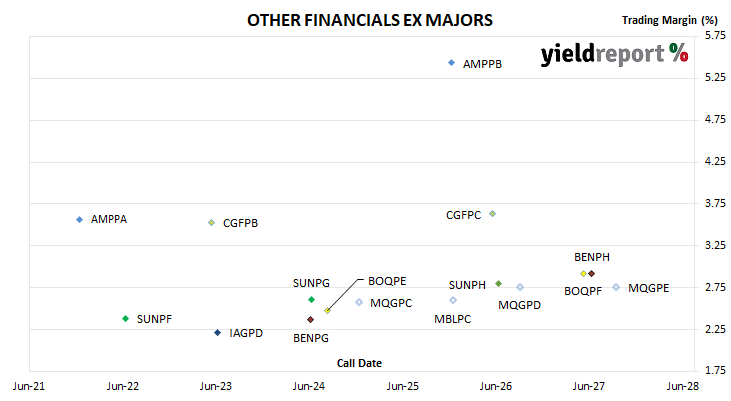This screenshot has width=731, height=401.
Task: Click the CGFPB data point
Action: (x=212, y=223)
